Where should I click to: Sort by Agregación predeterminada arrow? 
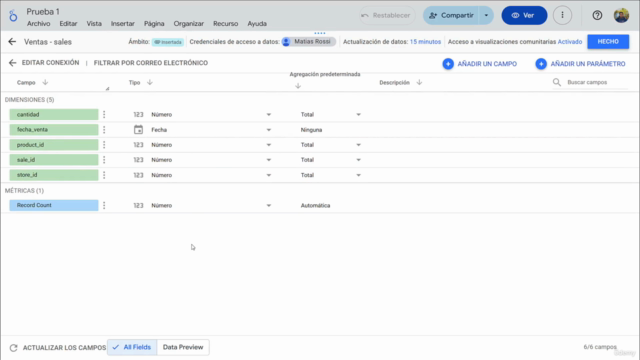tap(298, 86)
